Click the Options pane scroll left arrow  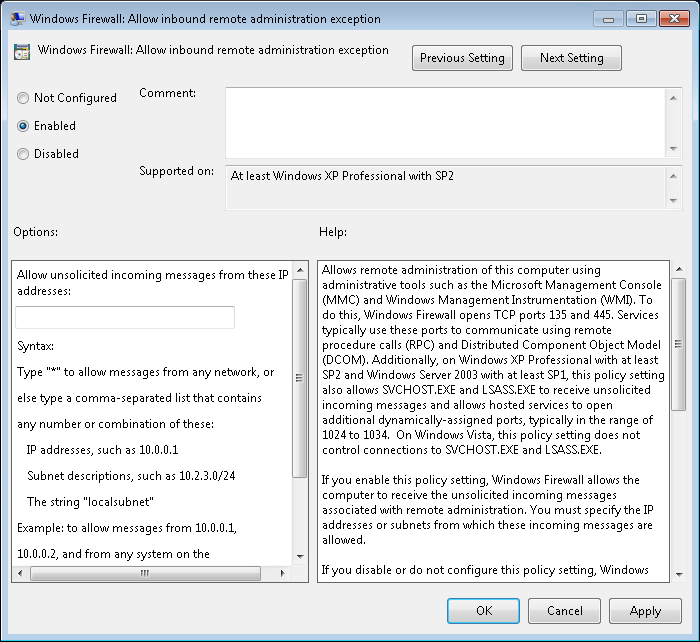pyautogui.click(x=20, y=573)
